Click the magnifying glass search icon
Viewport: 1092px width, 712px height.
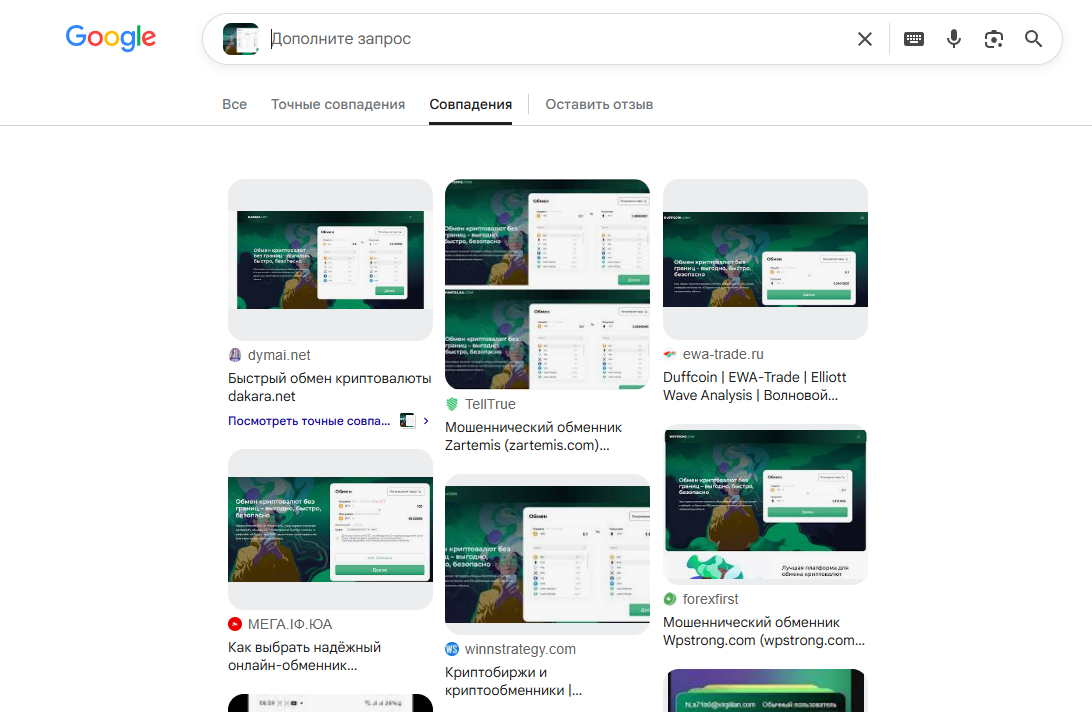pos(1034,39)
